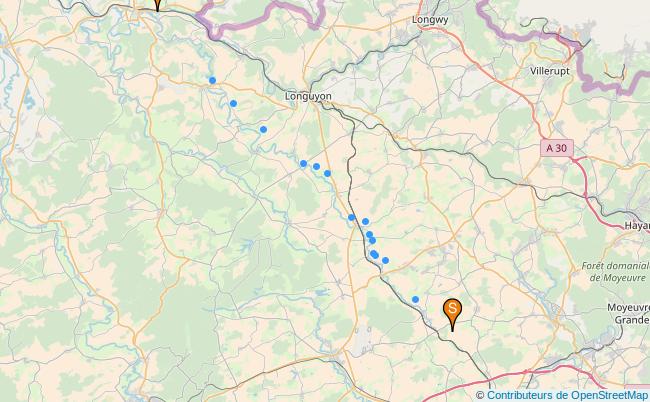The width and height of the screenshot is (650, 402).
Task: Click the orange S marker pin
Action: click(452, 314)
